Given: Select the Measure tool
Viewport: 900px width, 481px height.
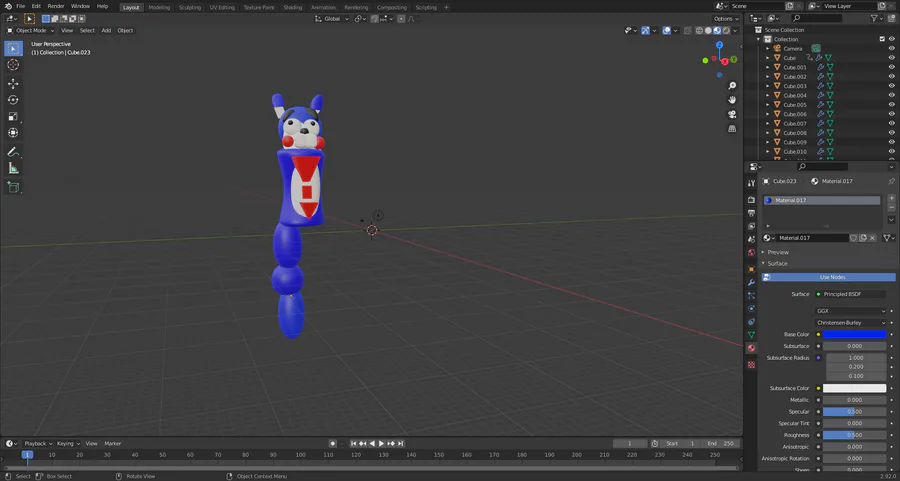Looking at the screenshot, I should (13, 168).
